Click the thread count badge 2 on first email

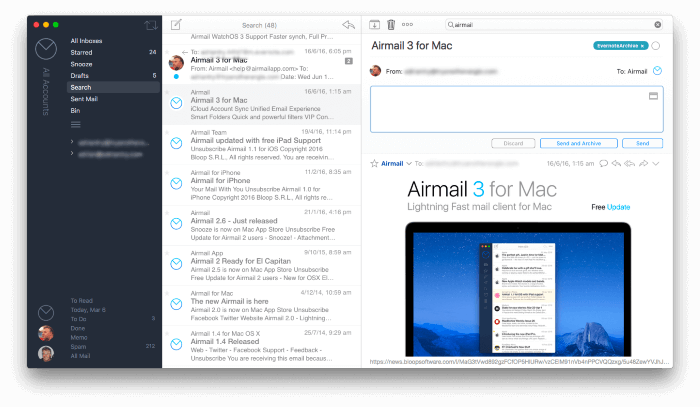tap(349, 61)
